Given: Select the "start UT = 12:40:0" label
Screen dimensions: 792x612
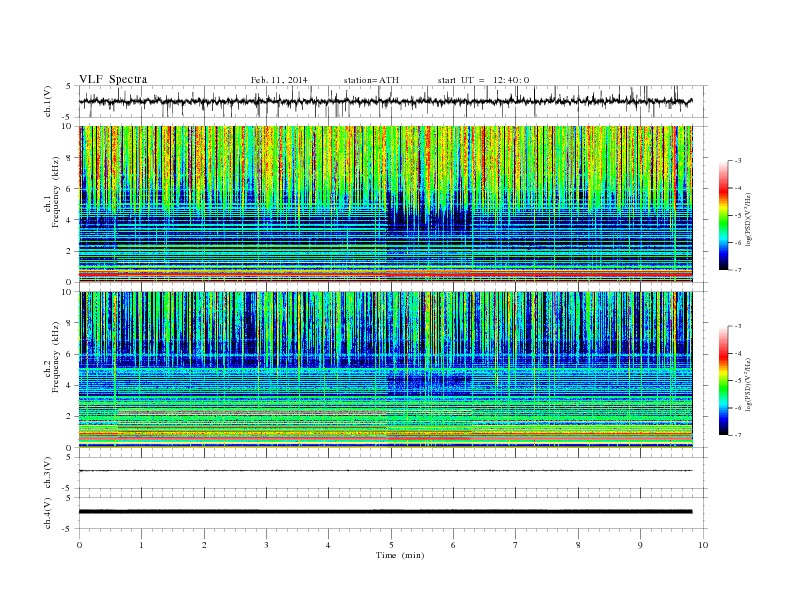Looking at the screenshot, I should point(483,80).
